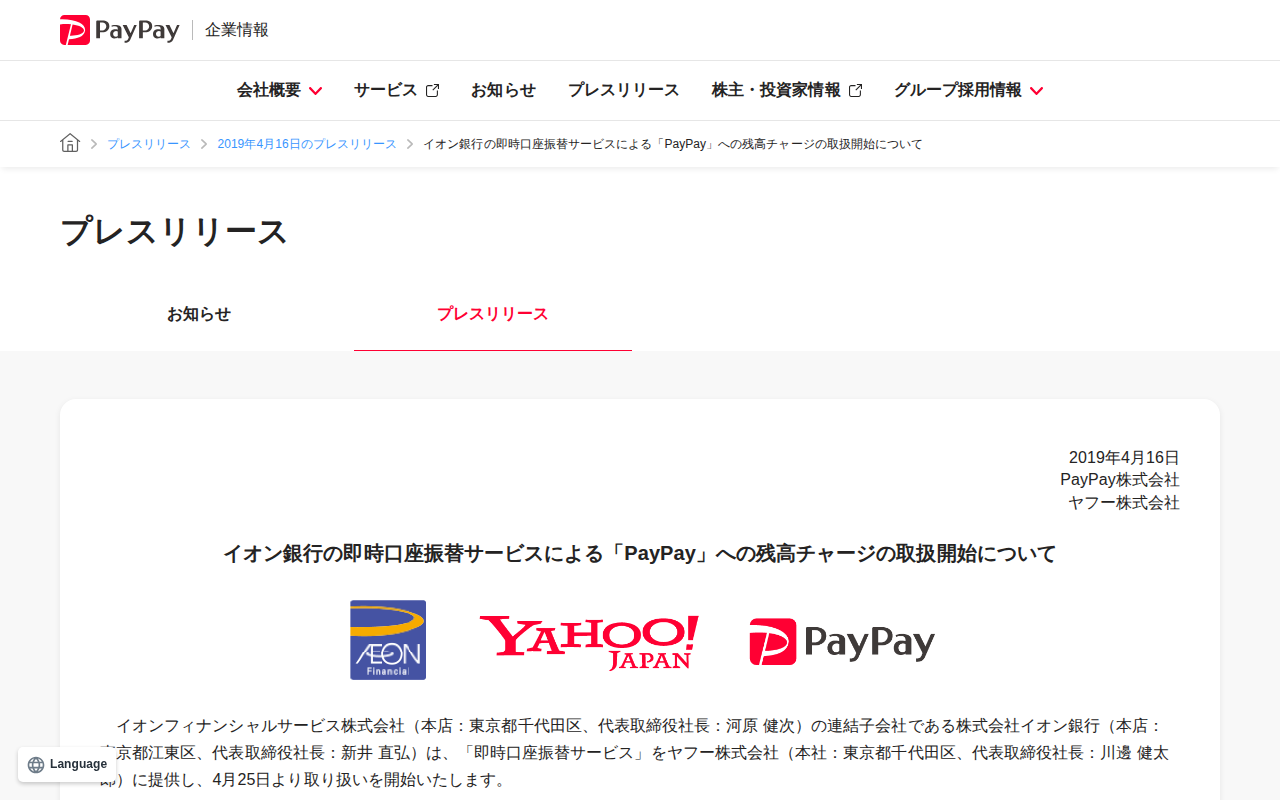Go to home via breadcrumb house icon
1280x800 pixels.
[x=70, y=143]
